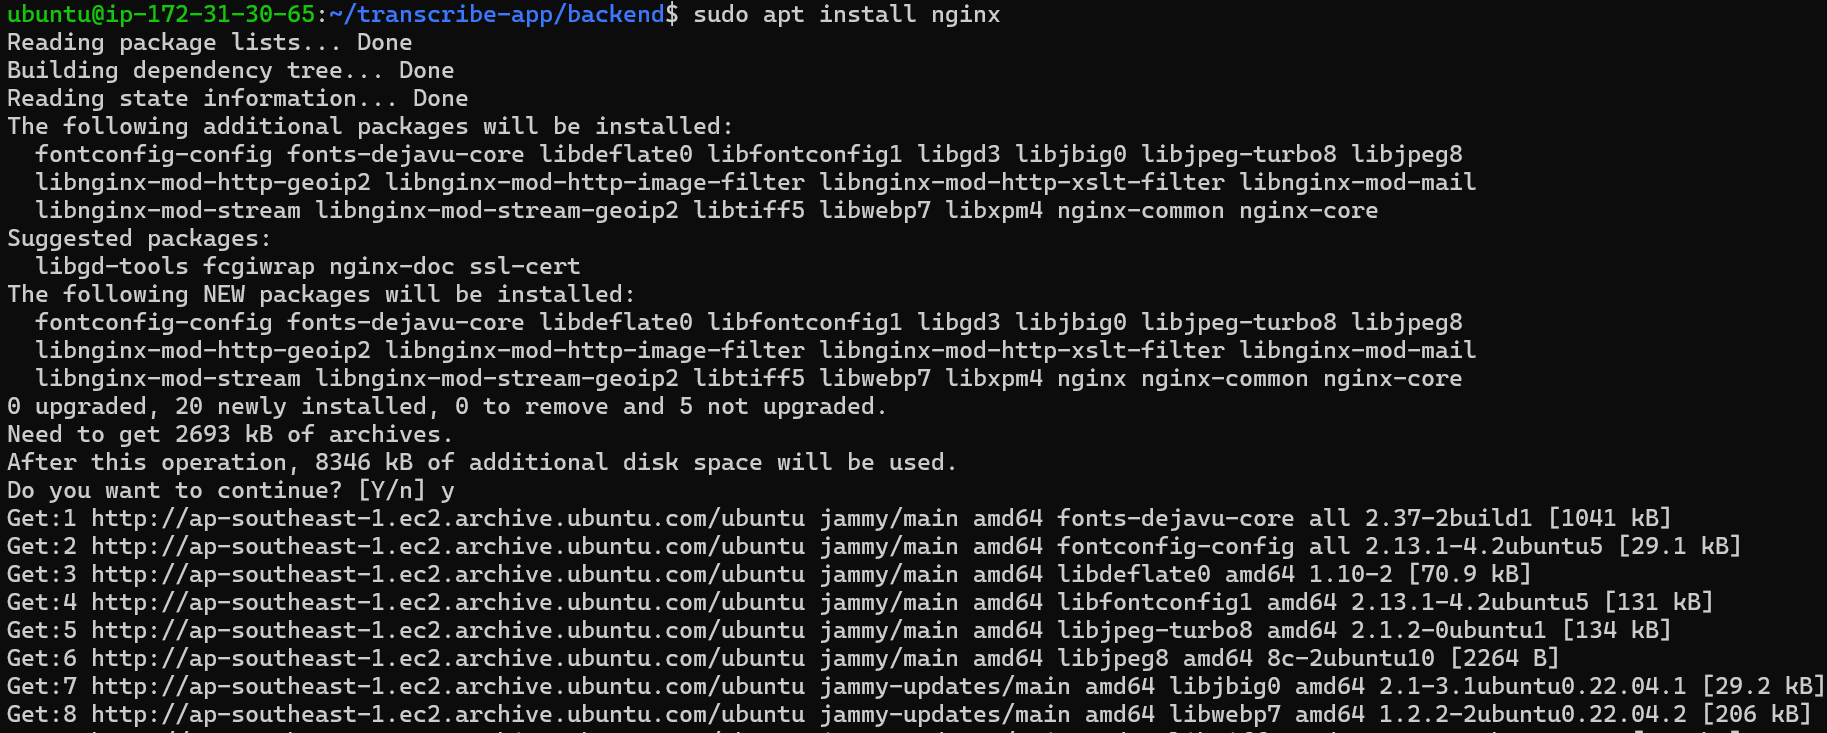Click the 'sudo apt install nginx' command text
Screen dimensions: 1827x733
[846, 14]
